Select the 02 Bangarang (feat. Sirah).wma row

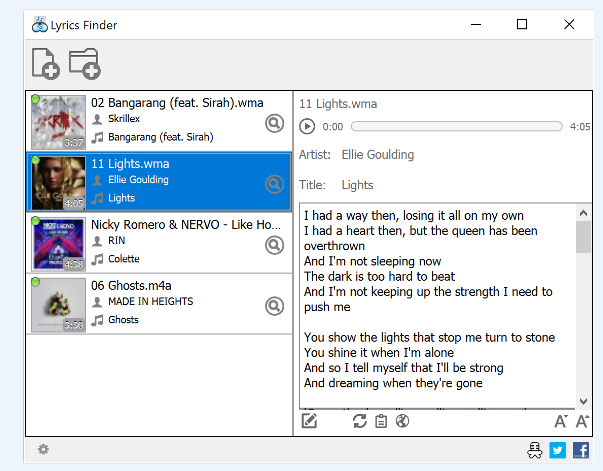[x=159, y=121]
